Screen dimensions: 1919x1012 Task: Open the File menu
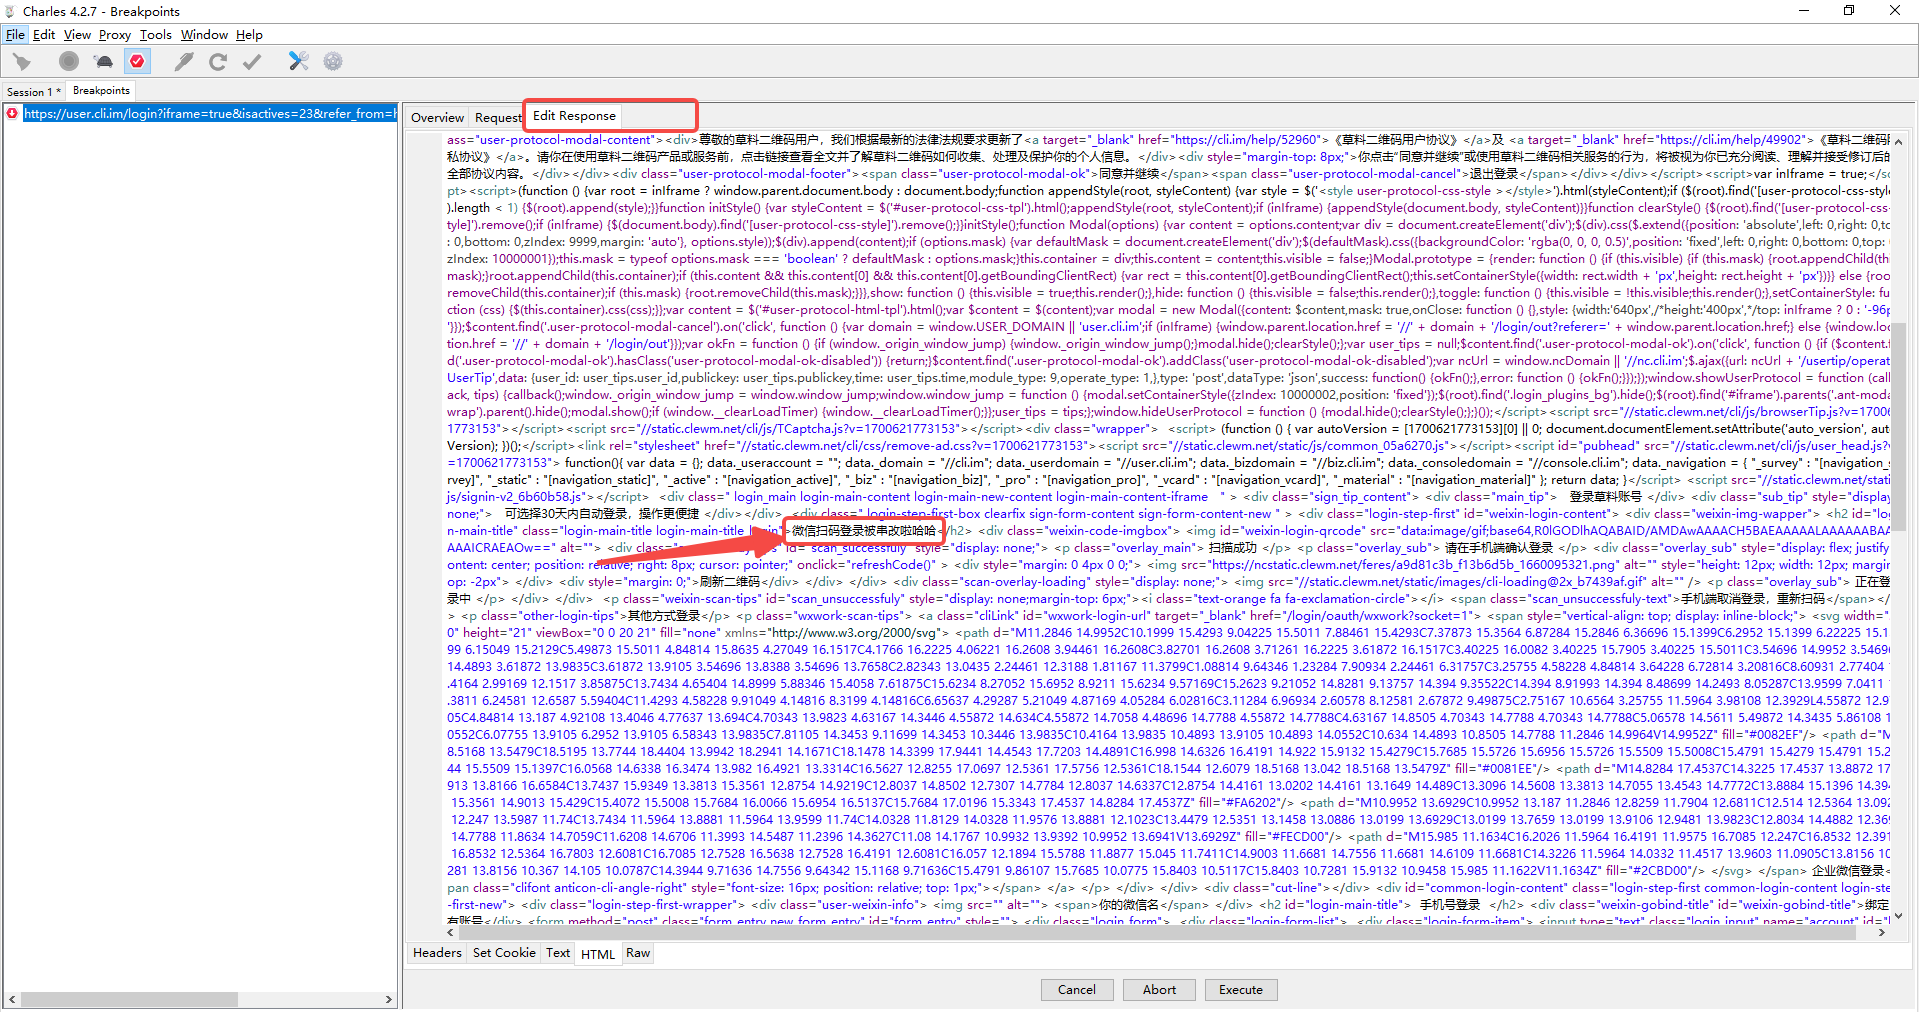[15, 34]
